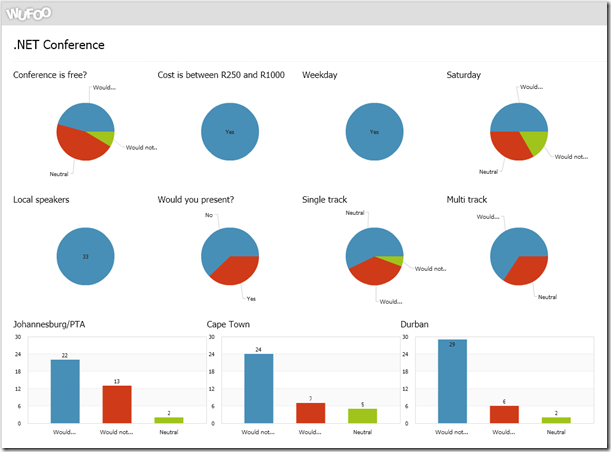Click the Cape Town chart title
Image resolution: width=611 pixels, height=452 pixels.
[228, 324]
